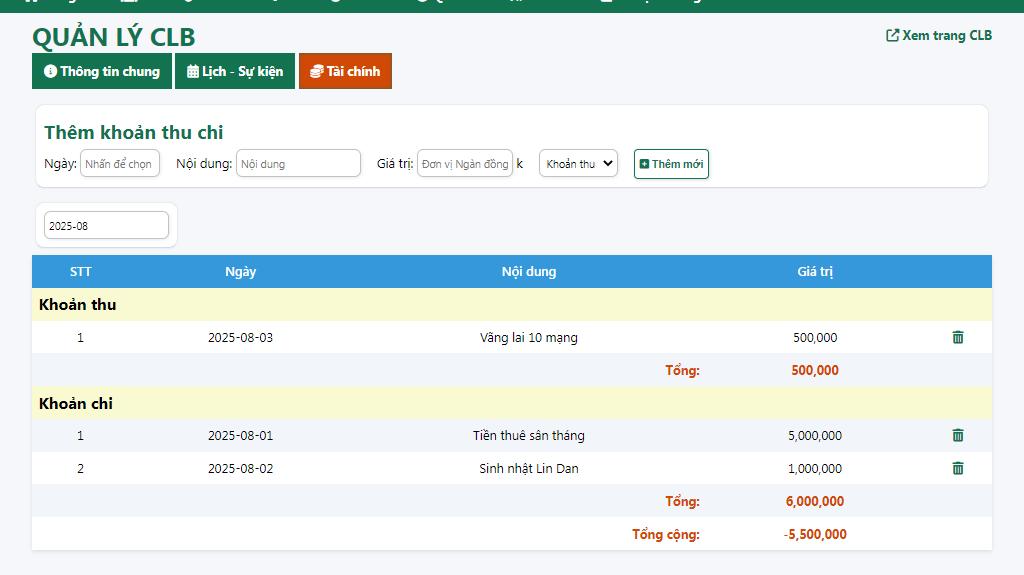Viewport: 1024px width, 575px height.
Task: Click the QUẢN LÝ CLB page heading
Action: click(x=114, y=37)
